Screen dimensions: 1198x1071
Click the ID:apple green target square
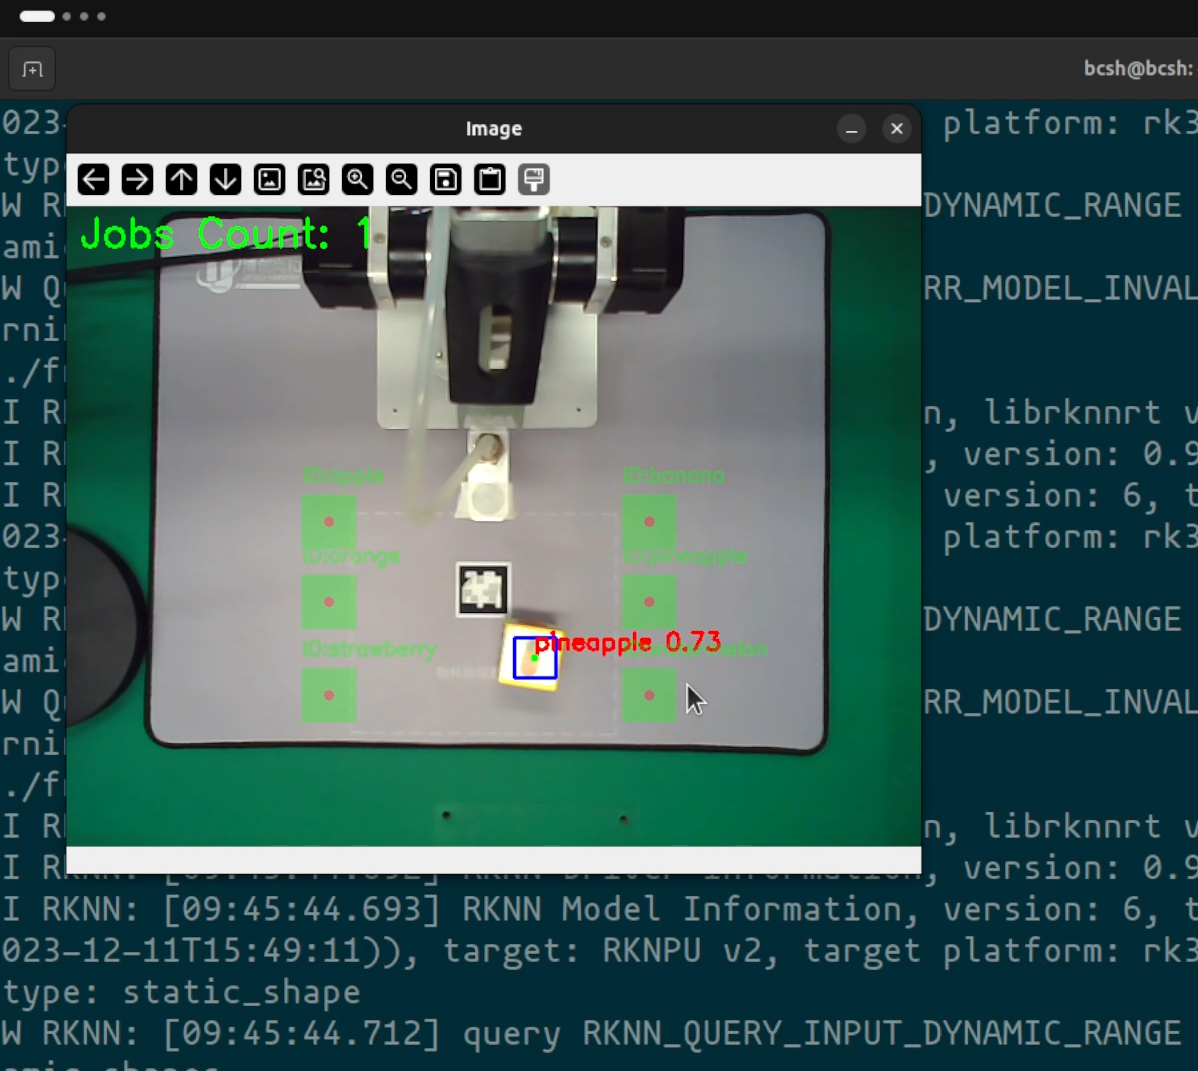coord(329,522)
